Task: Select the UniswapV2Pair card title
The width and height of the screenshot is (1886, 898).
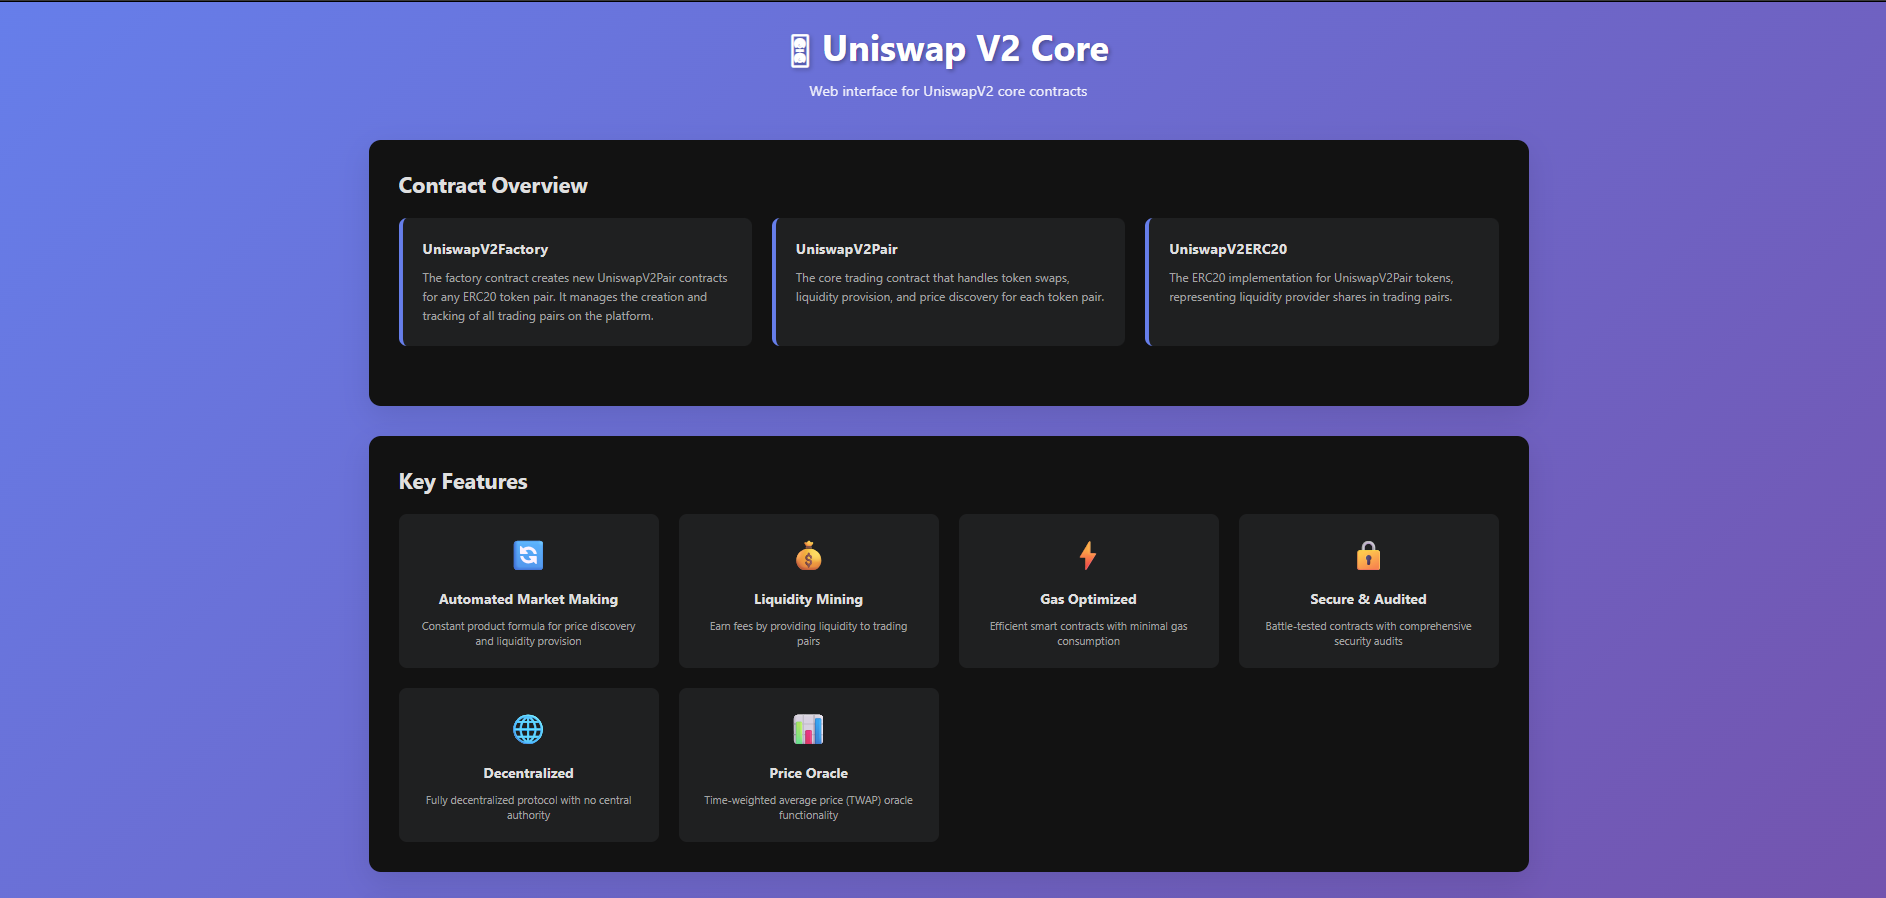Action: point(847,249)
